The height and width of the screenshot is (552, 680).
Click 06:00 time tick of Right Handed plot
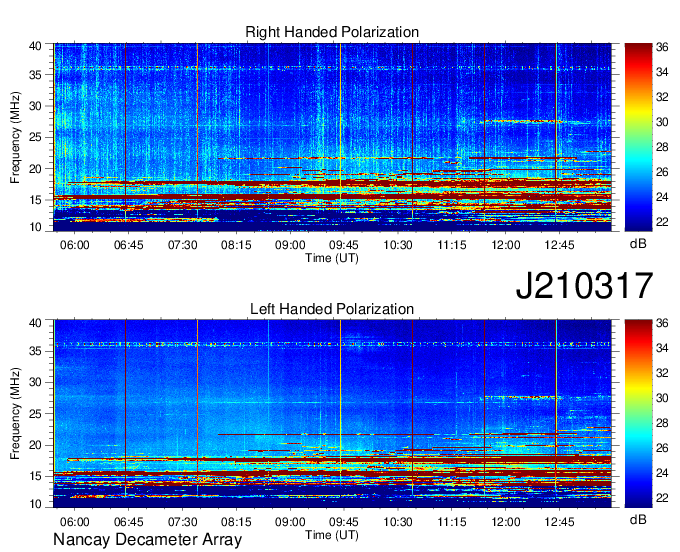(75, 245)
